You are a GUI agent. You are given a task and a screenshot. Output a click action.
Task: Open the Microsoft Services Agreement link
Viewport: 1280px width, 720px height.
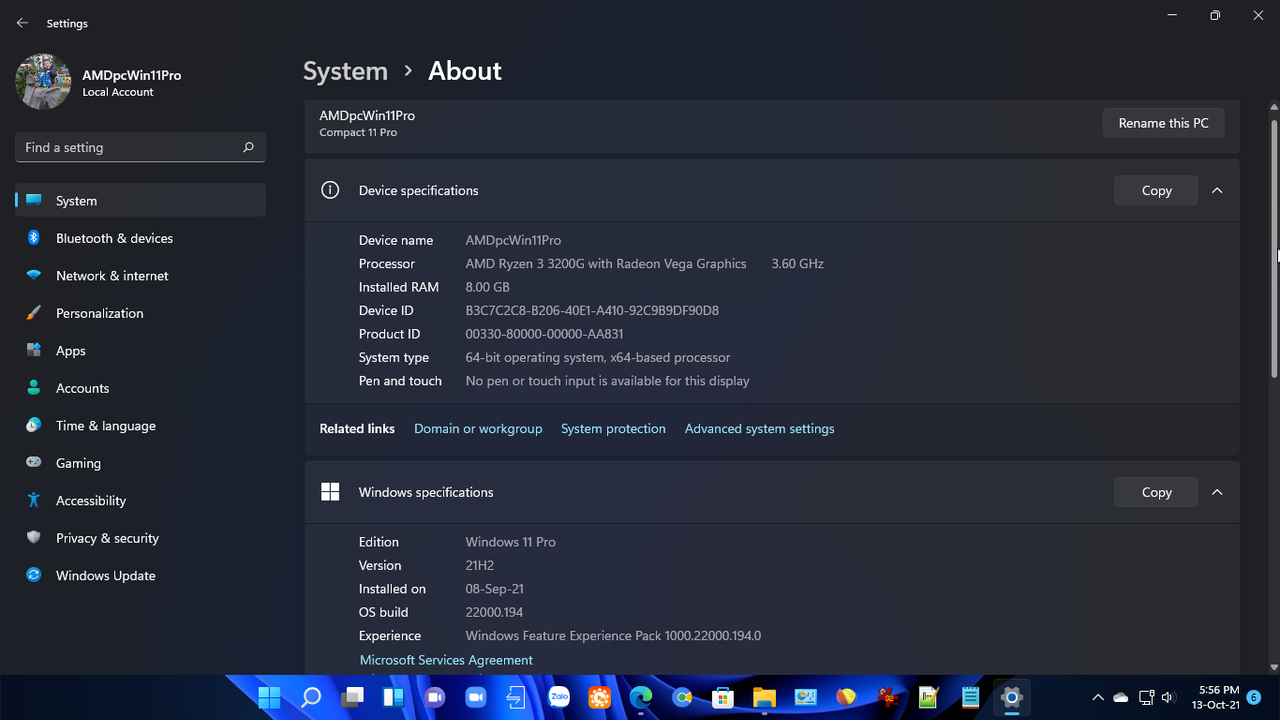446,660
